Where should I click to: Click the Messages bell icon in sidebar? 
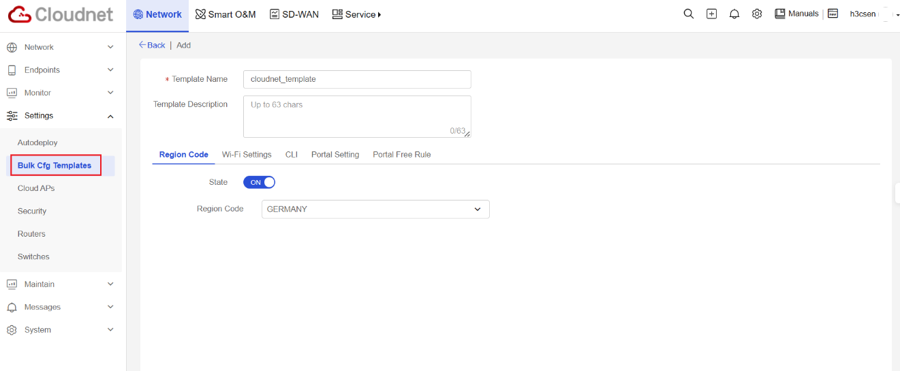tap(11, 307)
